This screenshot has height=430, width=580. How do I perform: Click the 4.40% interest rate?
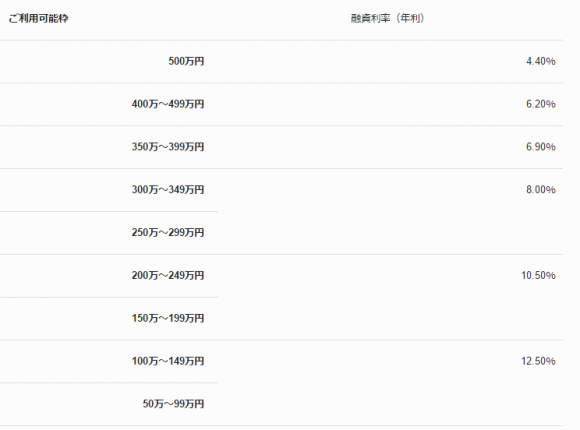pyautogui.click(x=541, y=61)
